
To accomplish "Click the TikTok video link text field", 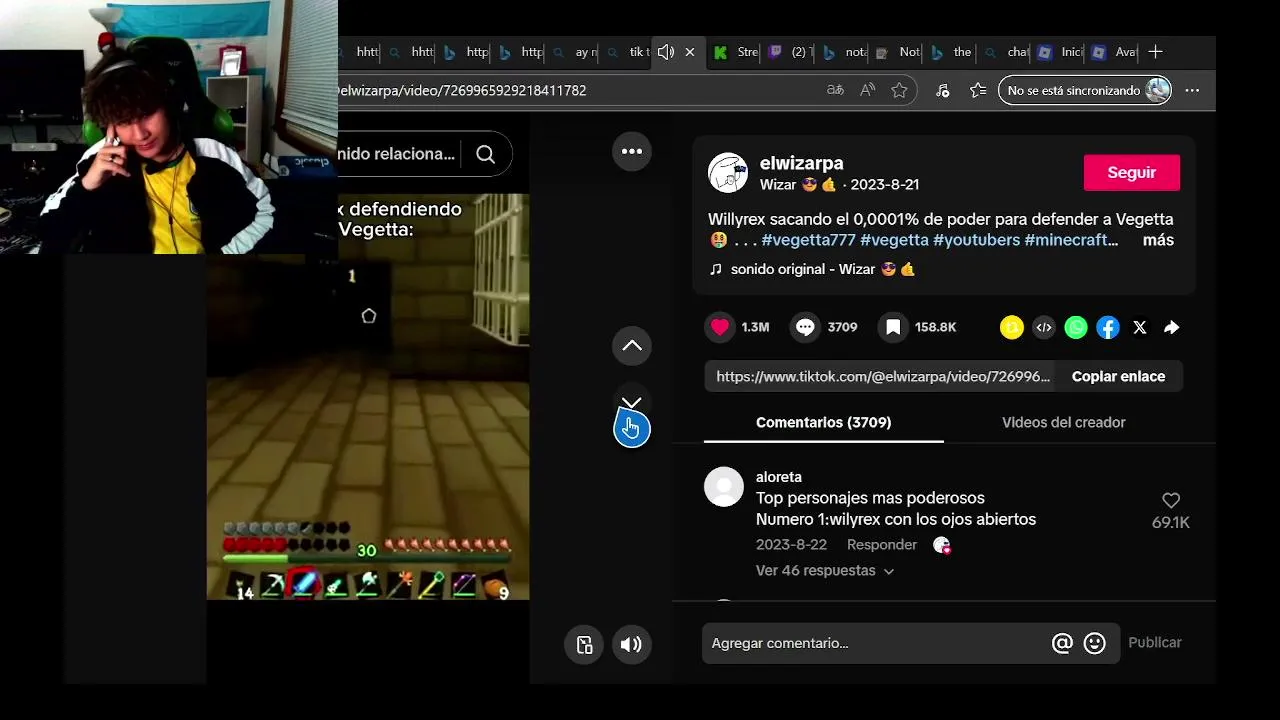I will (x=883, y=376).
